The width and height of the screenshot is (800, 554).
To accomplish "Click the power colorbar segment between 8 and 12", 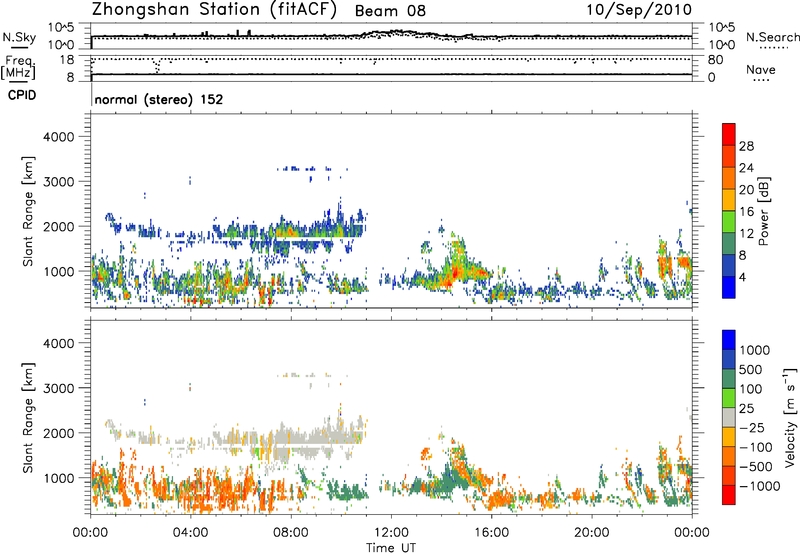I will tap(729, 243).
